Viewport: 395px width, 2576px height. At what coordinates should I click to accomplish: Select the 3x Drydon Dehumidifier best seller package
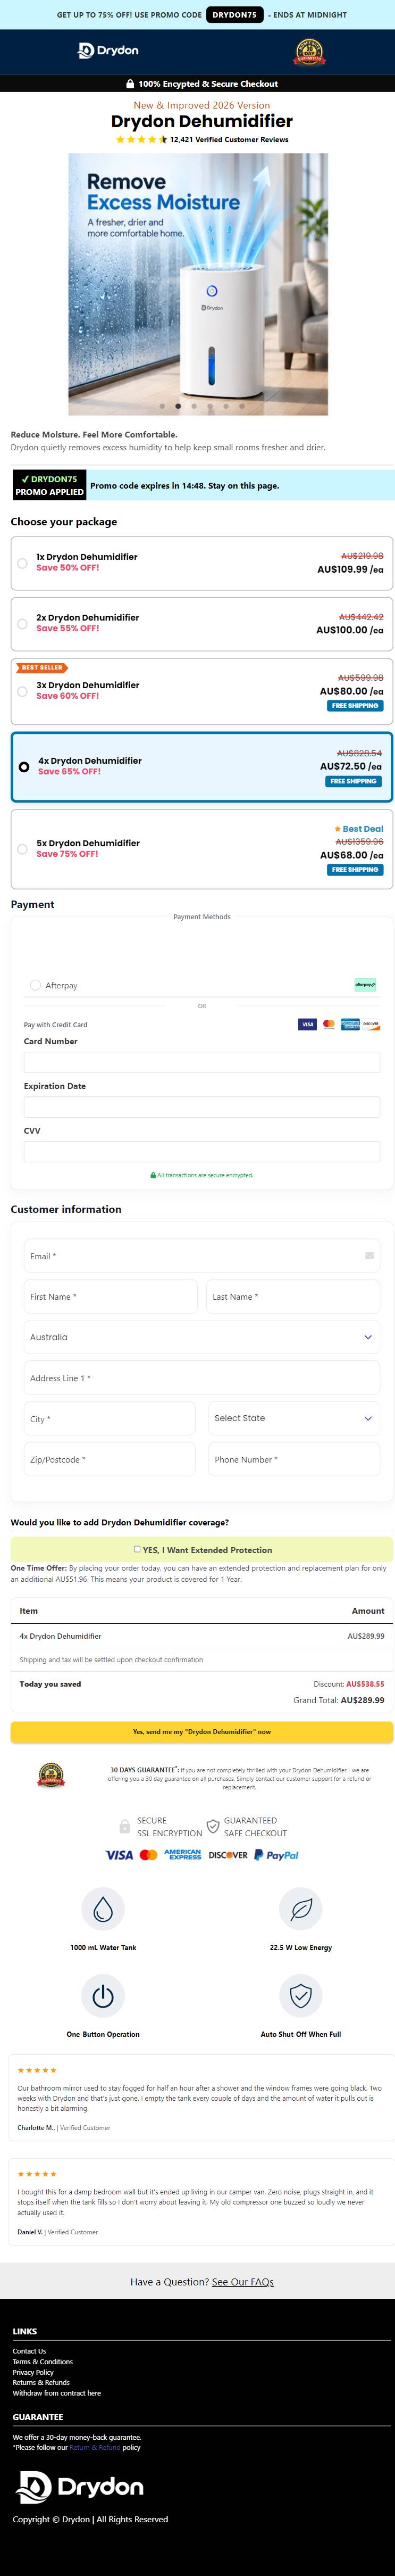click(x=202, y=691)
